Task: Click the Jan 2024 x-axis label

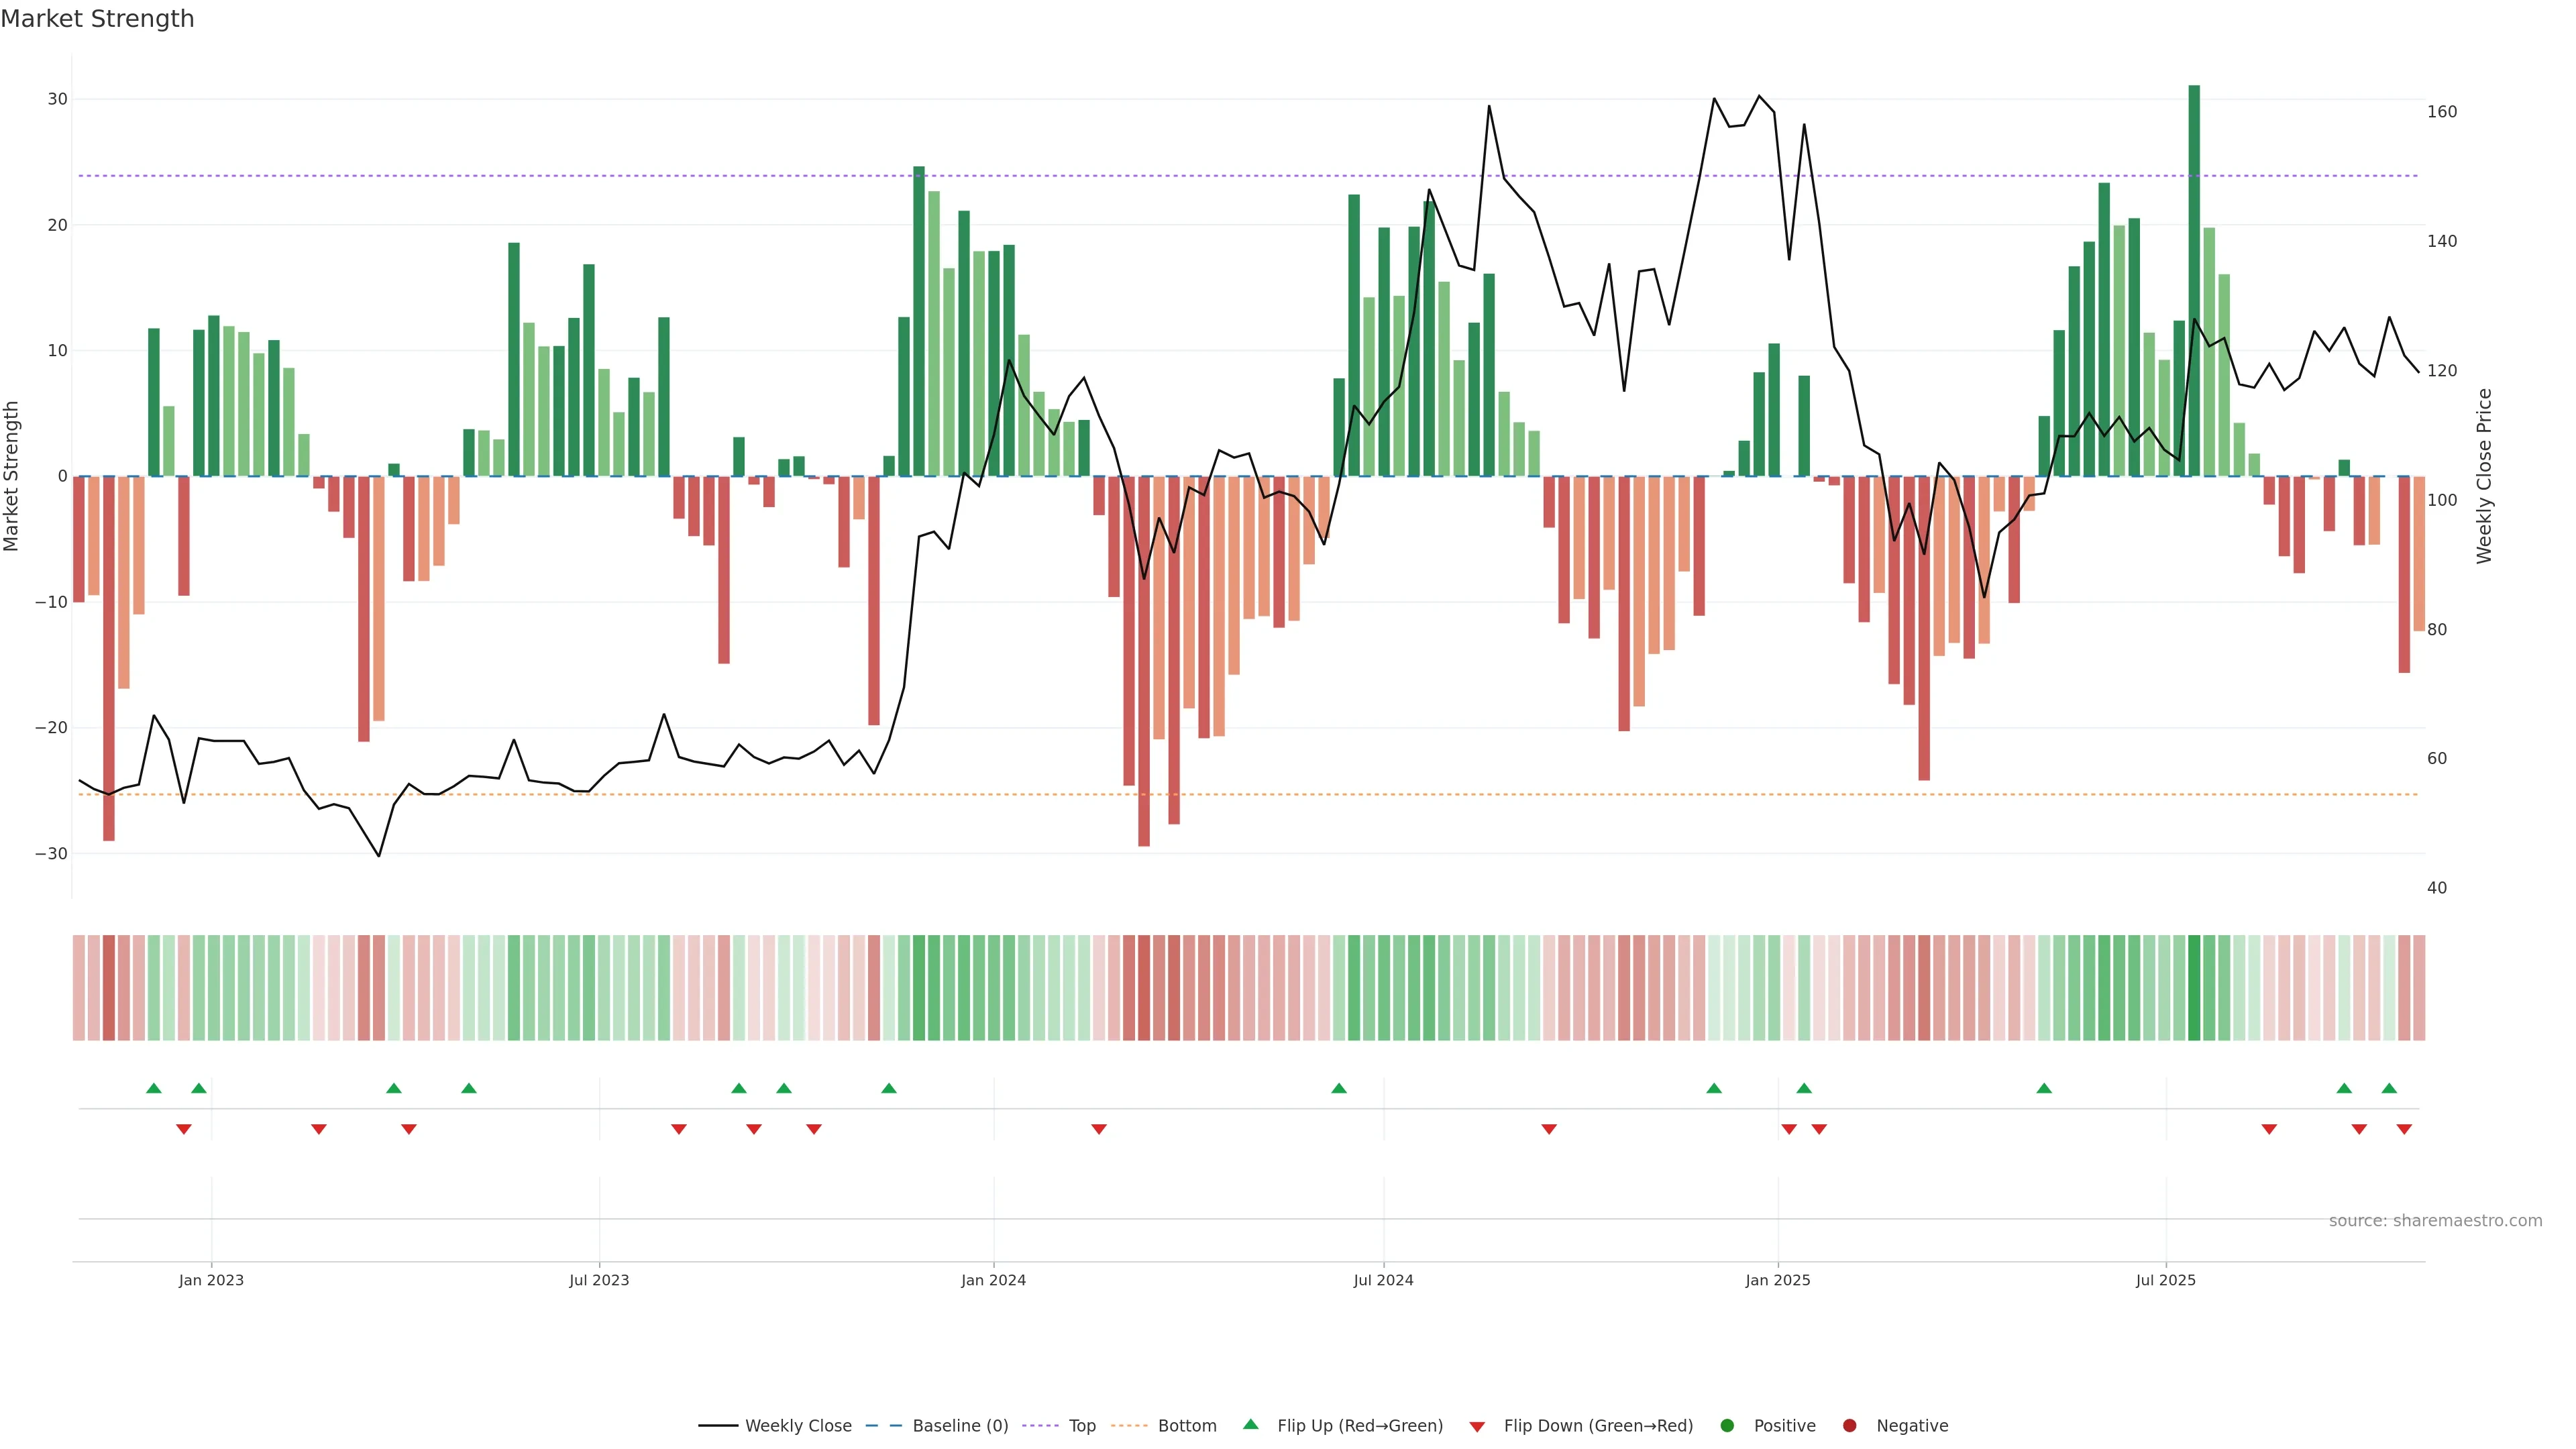Action: [993, 1280]
